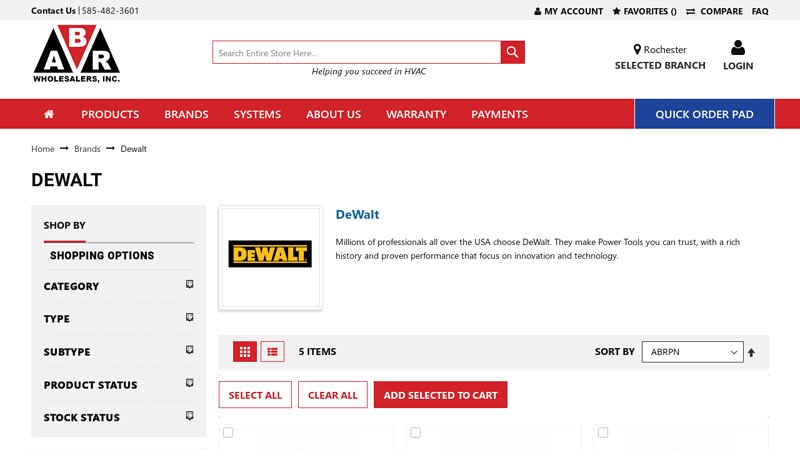
Task: Open the About Us menu
Action: (334, 114)
